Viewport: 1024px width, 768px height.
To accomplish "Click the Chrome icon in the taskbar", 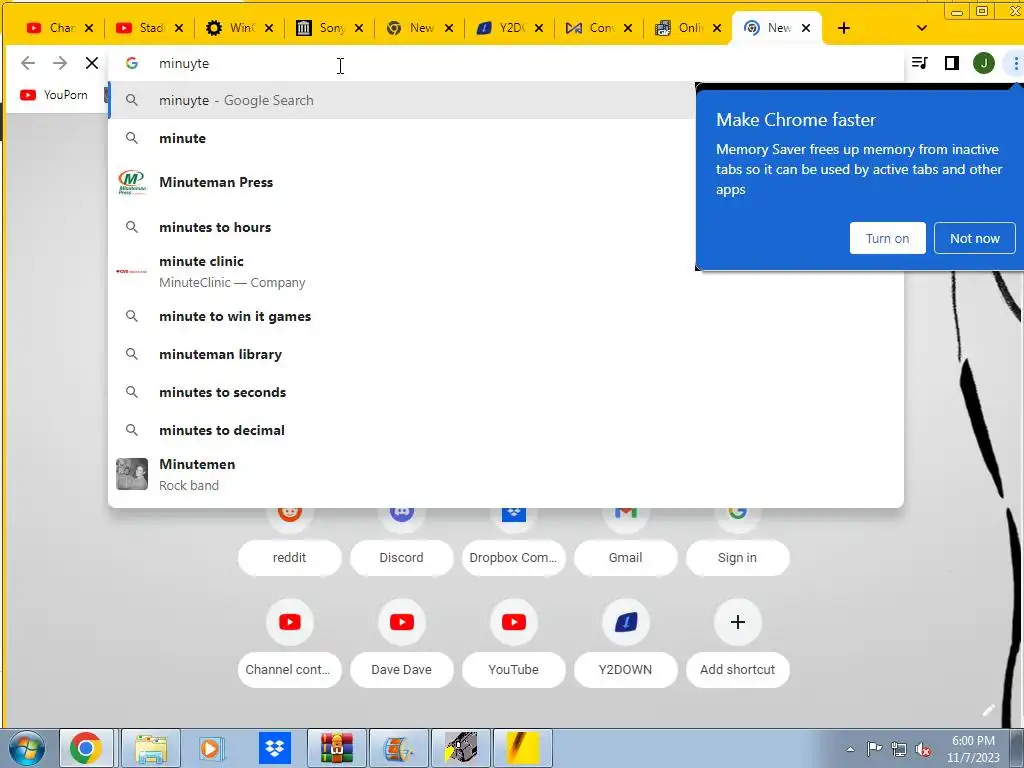I will click(x=86, y=748).
